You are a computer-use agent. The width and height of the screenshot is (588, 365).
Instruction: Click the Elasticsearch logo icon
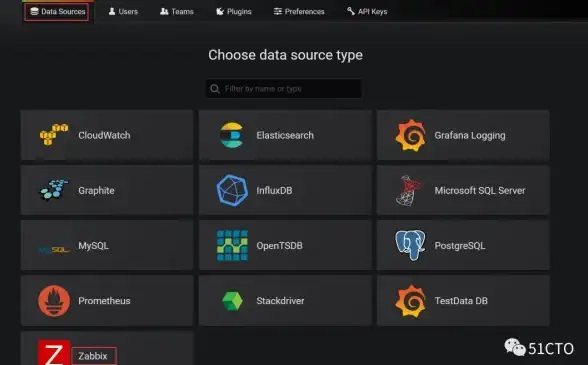click(x=232, y=135)
